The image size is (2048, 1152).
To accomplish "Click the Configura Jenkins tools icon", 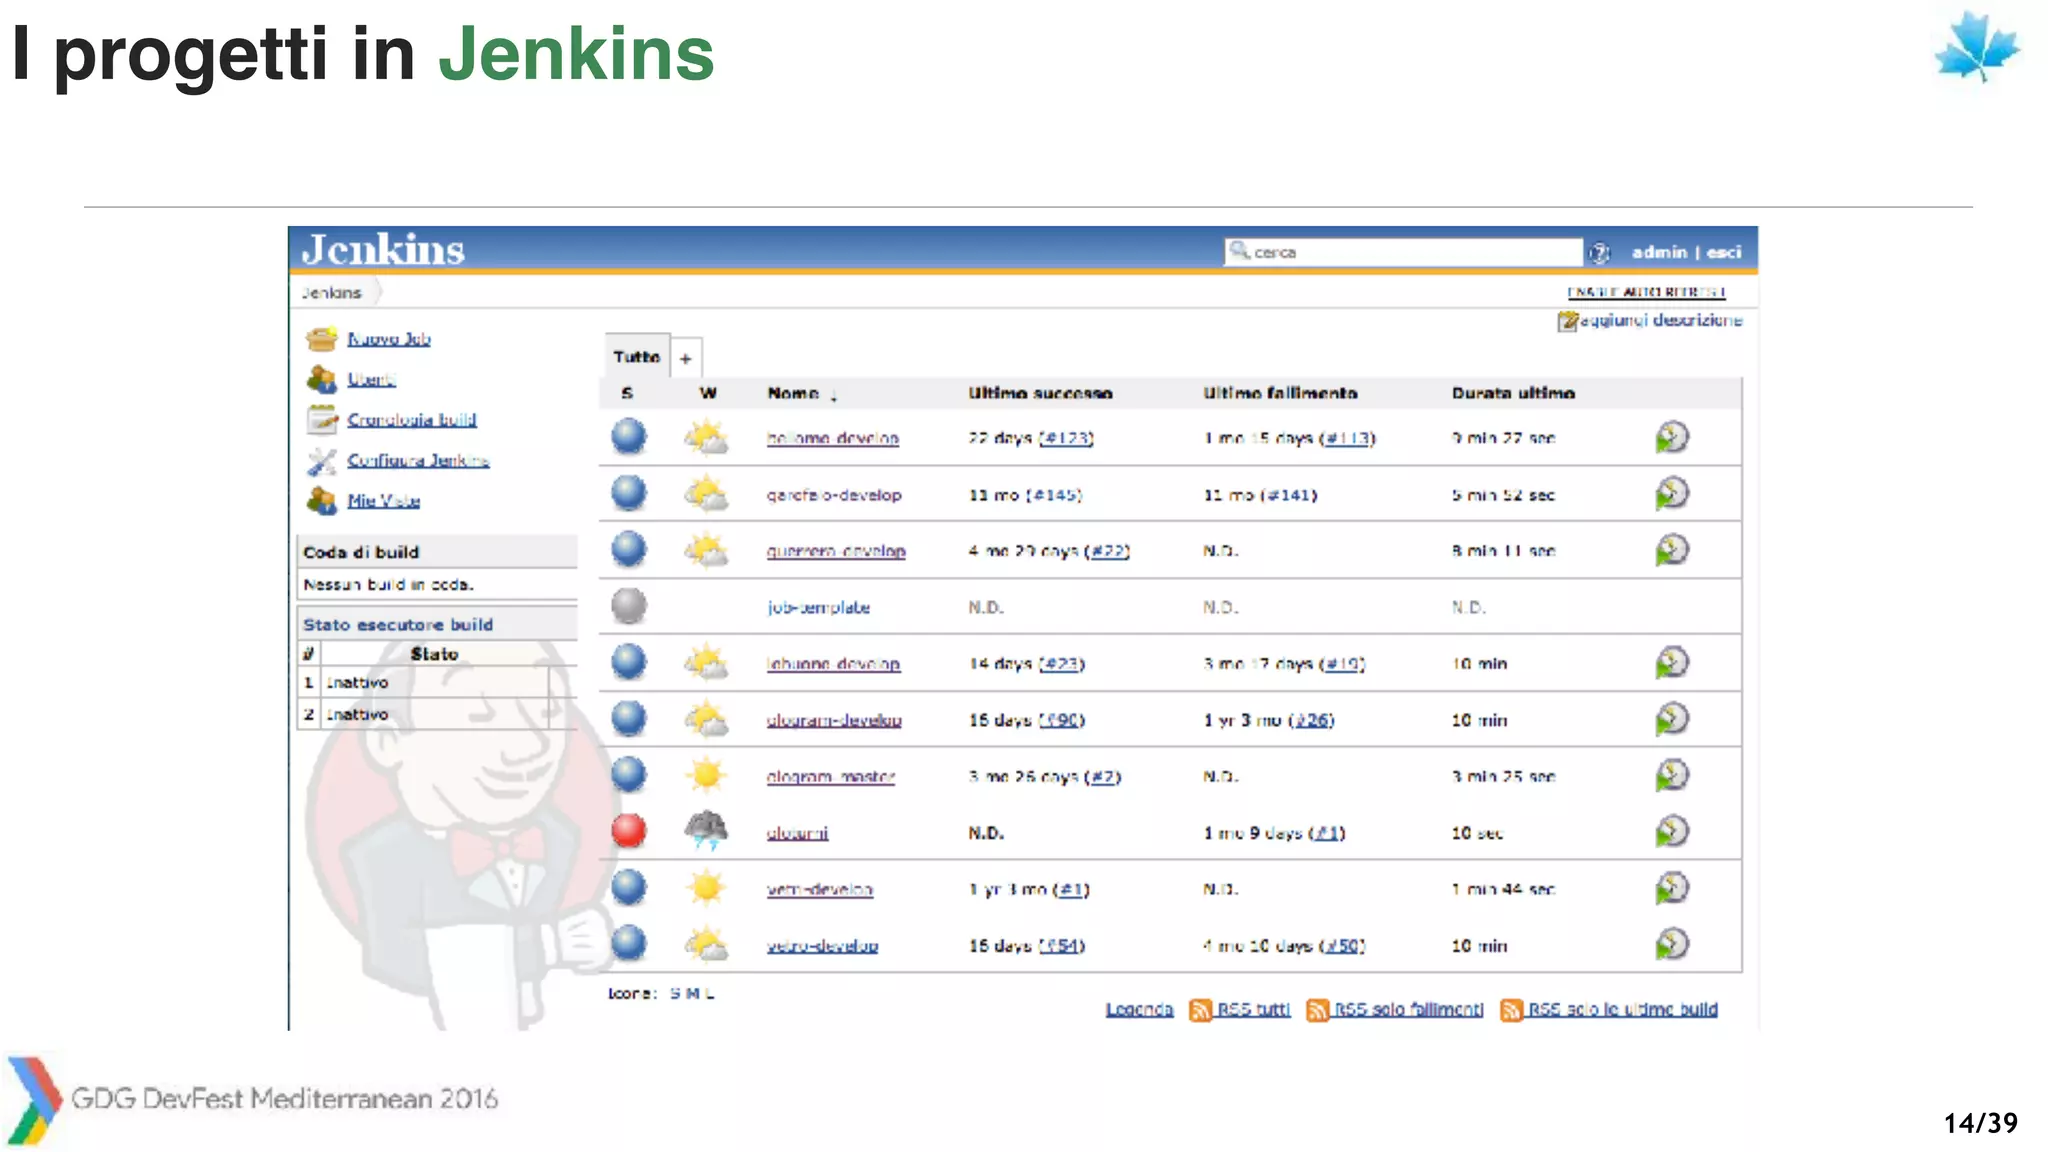I will 322,461.
